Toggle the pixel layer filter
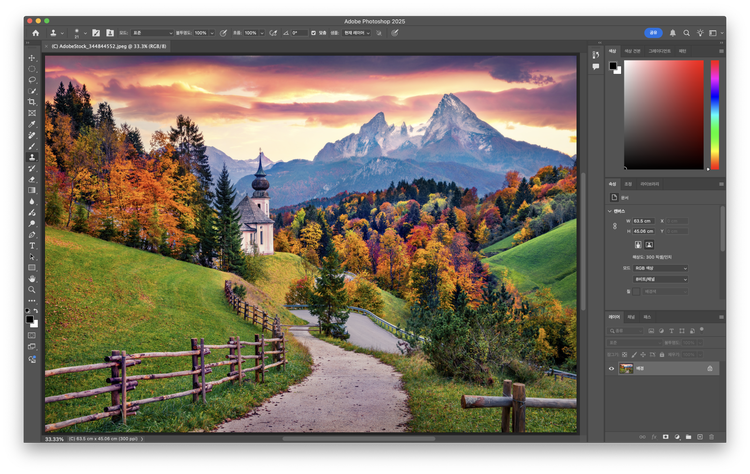This screenshot has width=750, height=474. [x=651, y=331]
